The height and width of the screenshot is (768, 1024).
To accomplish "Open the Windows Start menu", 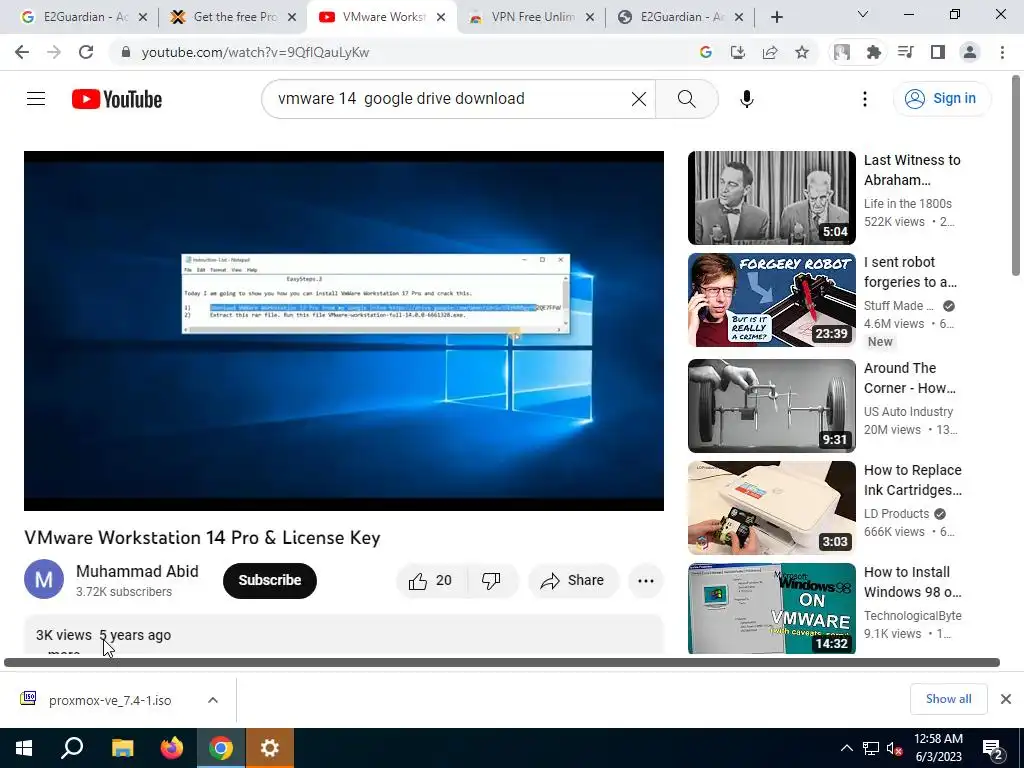I will point(24,748).
